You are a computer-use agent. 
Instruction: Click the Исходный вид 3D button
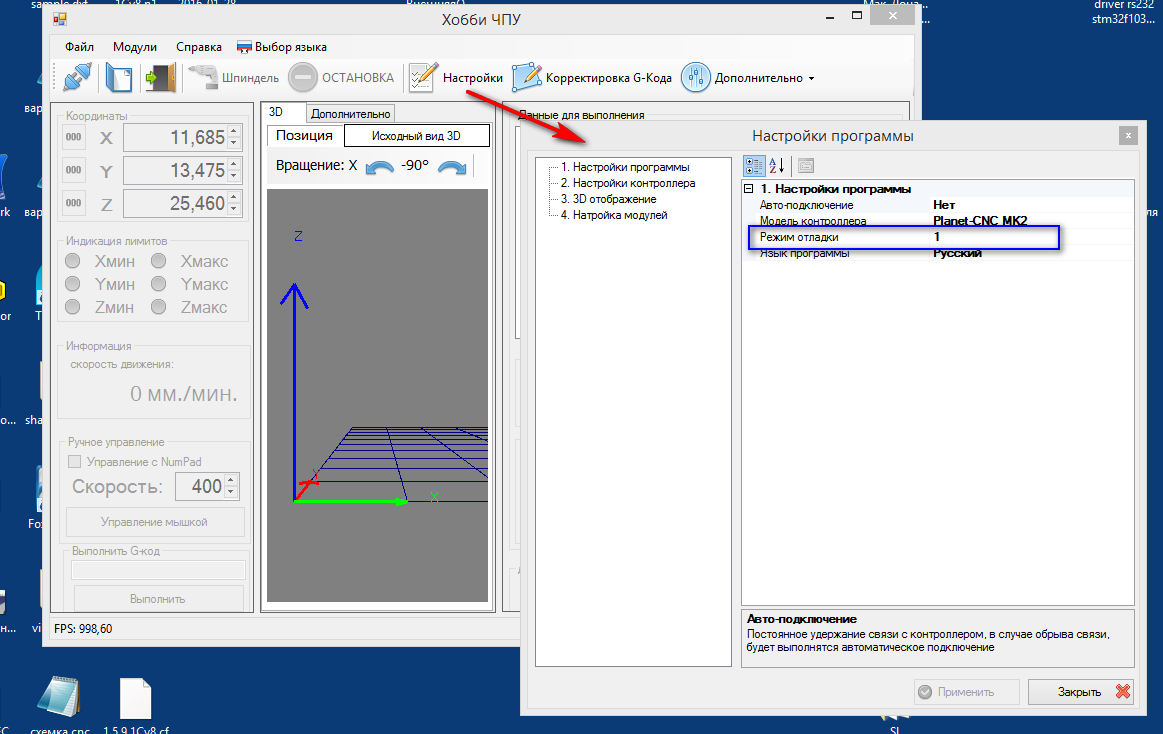coord(416,136)
